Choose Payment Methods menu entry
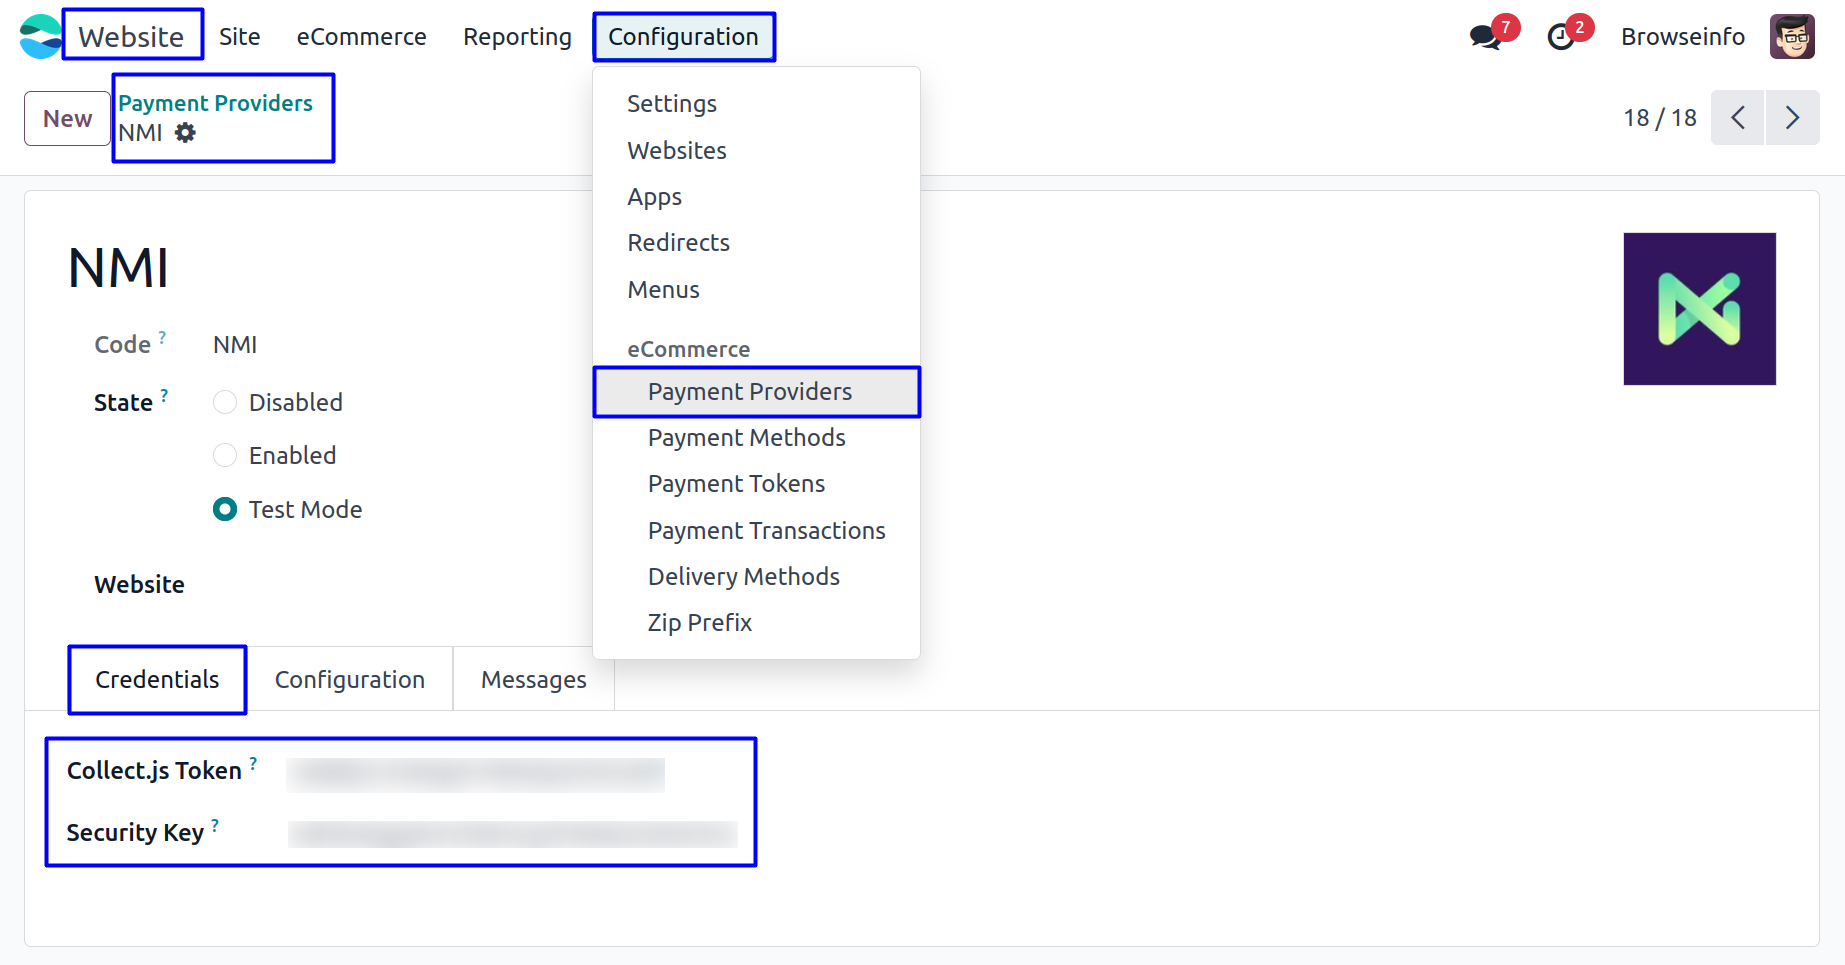Viewport: 1845px width, 965px height. [747, 438]
